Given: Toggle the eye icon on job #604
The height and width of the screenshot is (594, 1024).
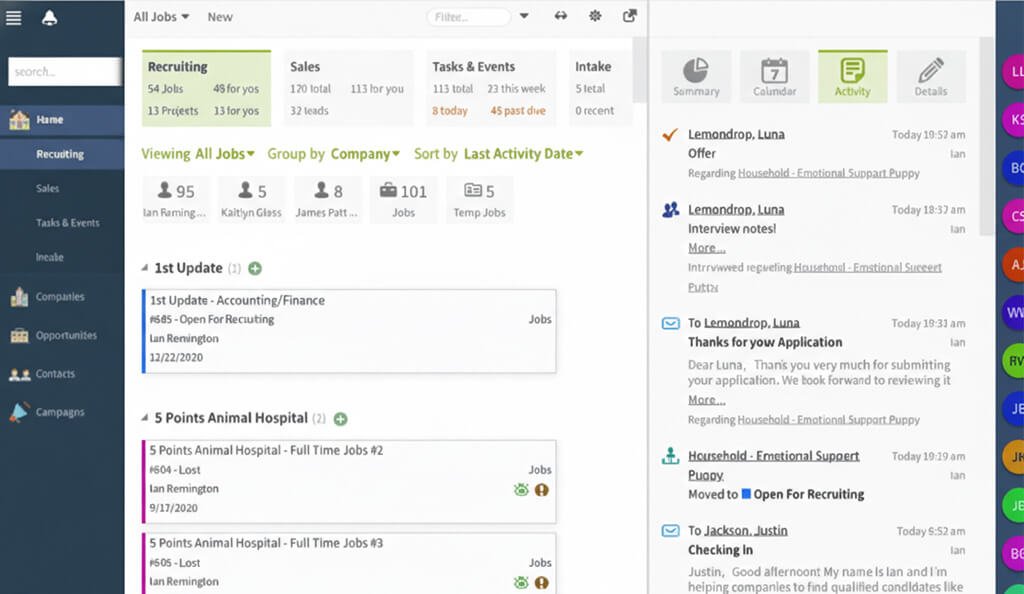Looking at the screenshot, I should (x=521, y=489).
